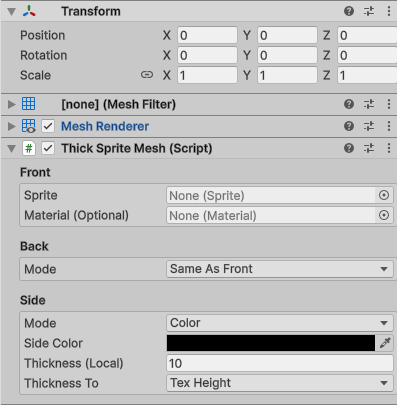Click the Mesh Renderer eye-grid icon
Image resolution: width=397 pixels, height=405 pixels.
pos(29,126)
